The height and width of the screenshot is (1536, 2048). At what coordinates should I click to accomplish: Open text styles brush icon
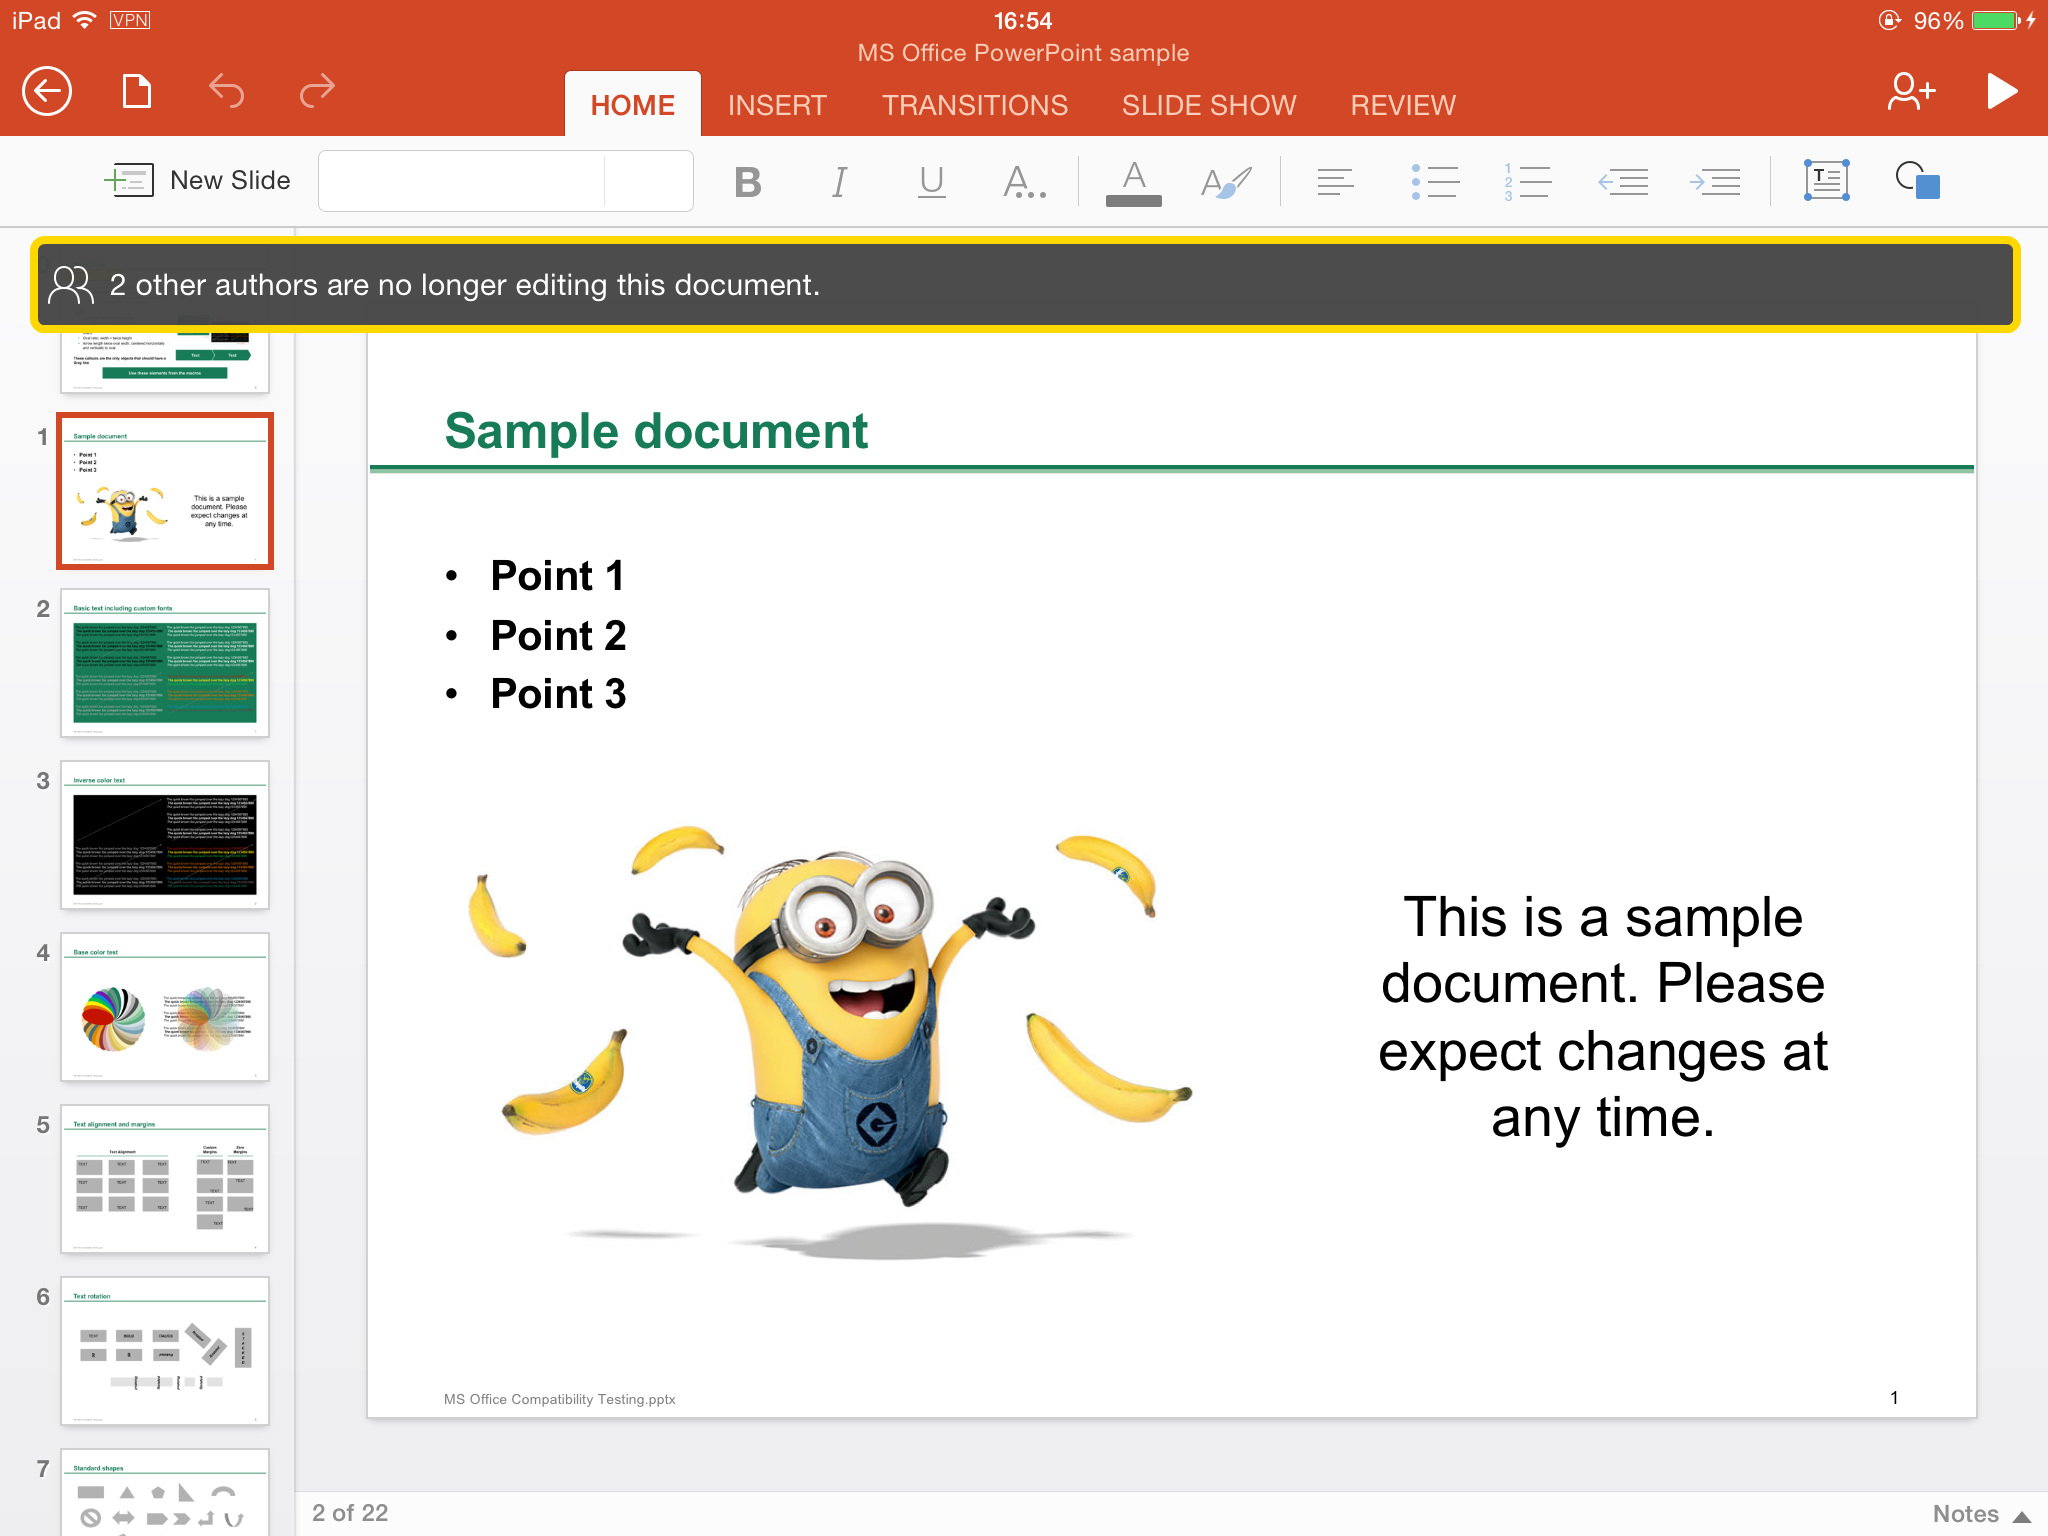[1226, 181]
